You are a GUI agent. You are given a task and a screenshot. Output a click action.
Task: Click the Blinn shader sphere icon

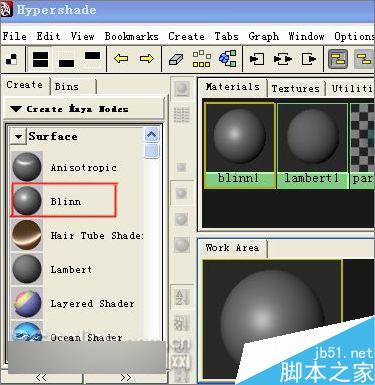pos(27,201)
